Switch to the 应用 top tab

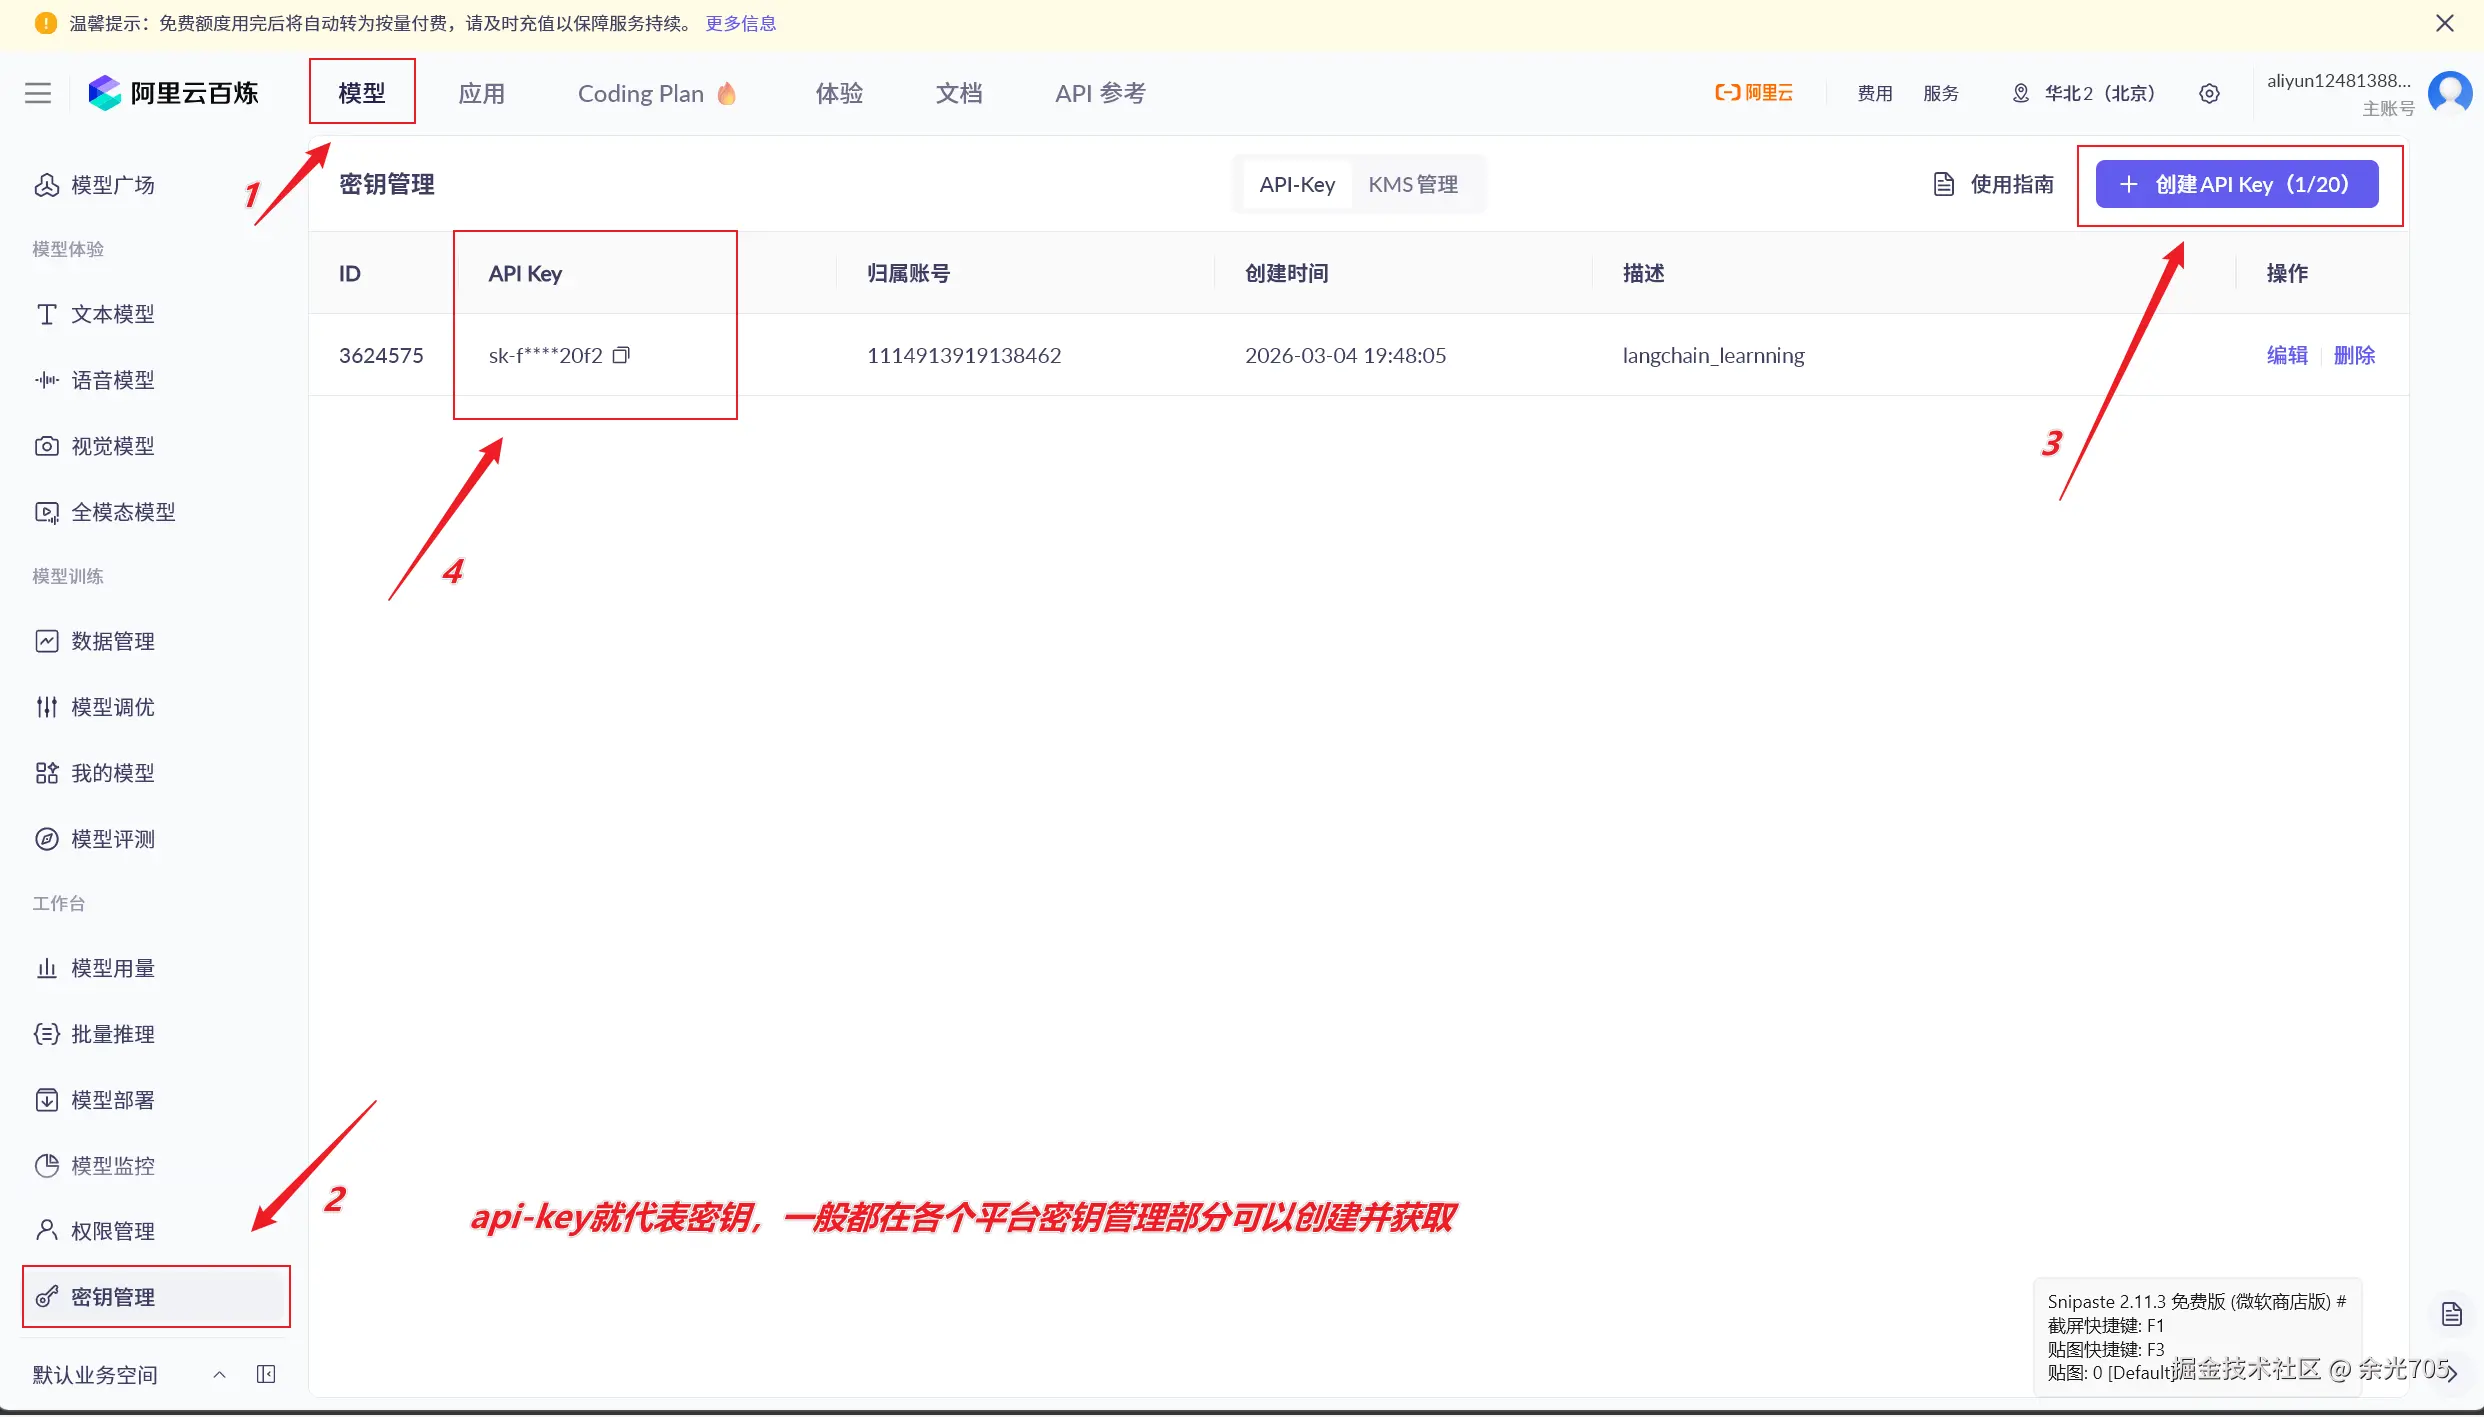tap(481, 93)
